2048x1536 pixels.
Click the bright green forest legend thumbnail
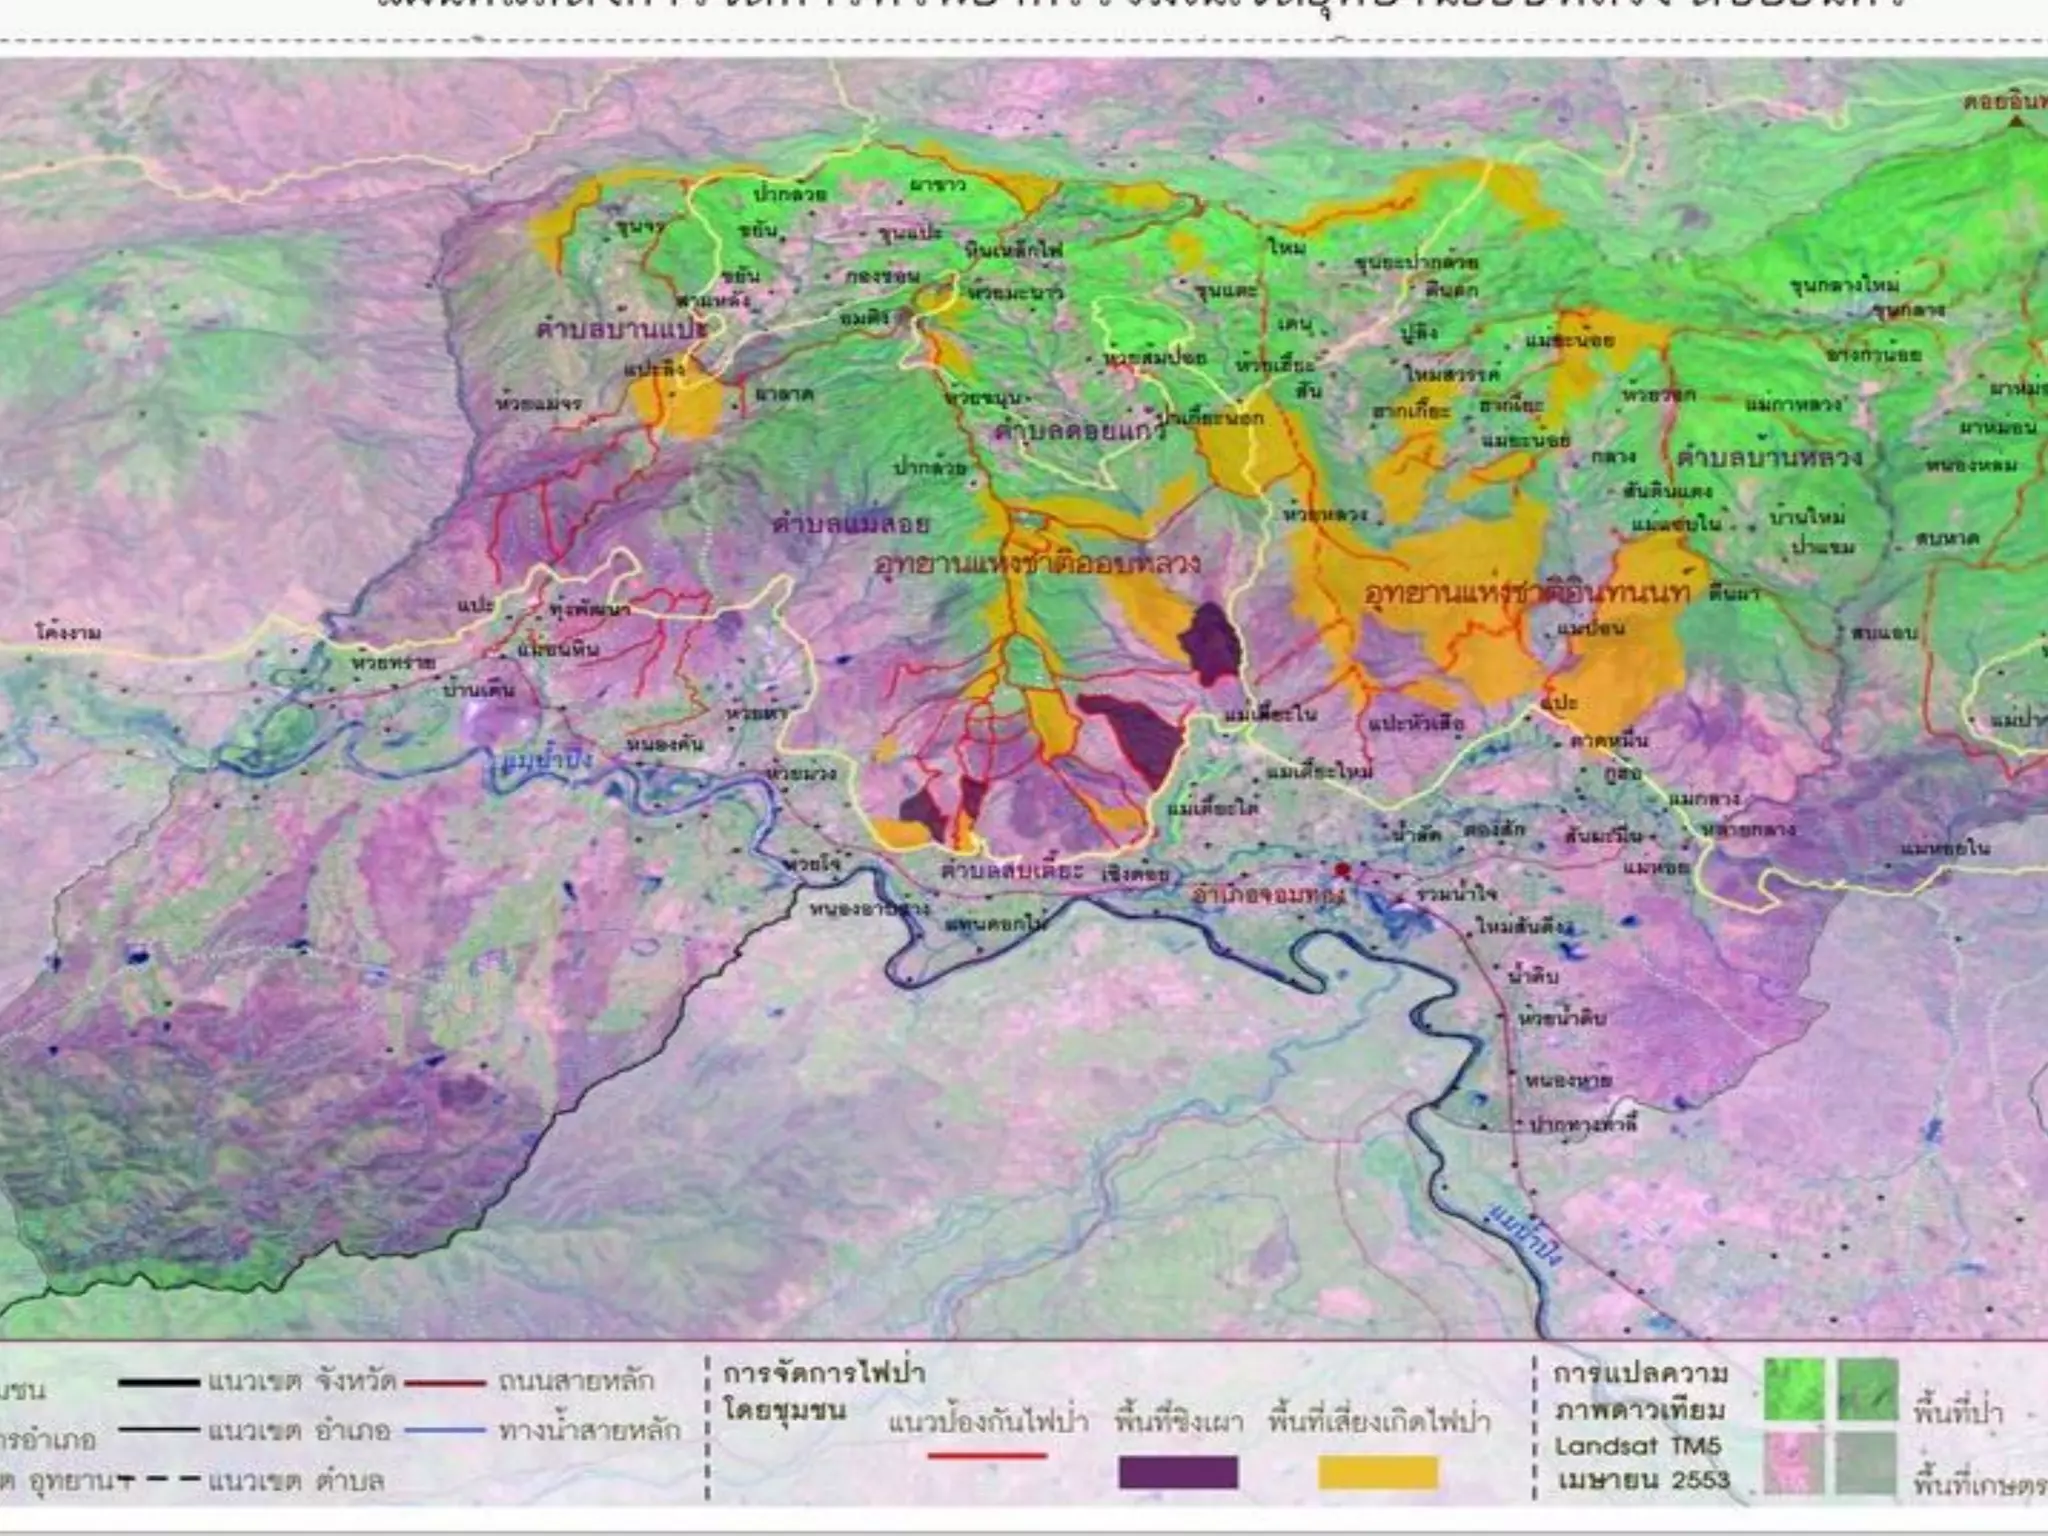[x=1795, y=1390]
